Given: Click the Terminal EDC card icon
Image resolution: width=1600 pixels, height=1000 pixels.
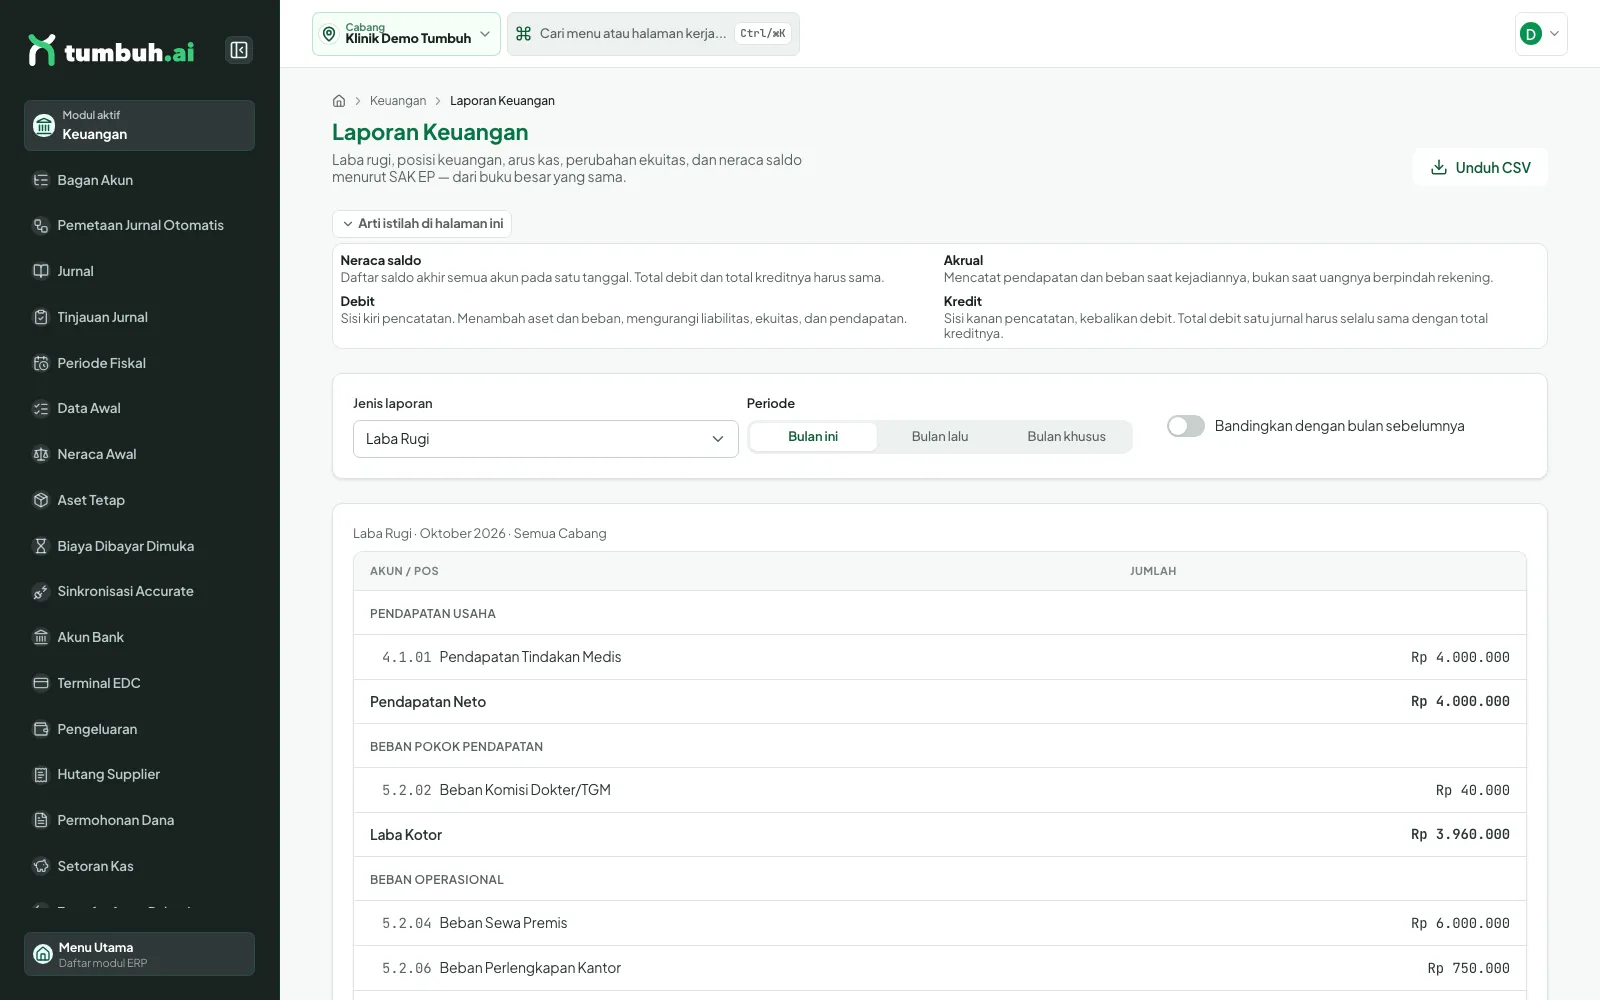Looking at the screenshot, I should tap(41, 683).
